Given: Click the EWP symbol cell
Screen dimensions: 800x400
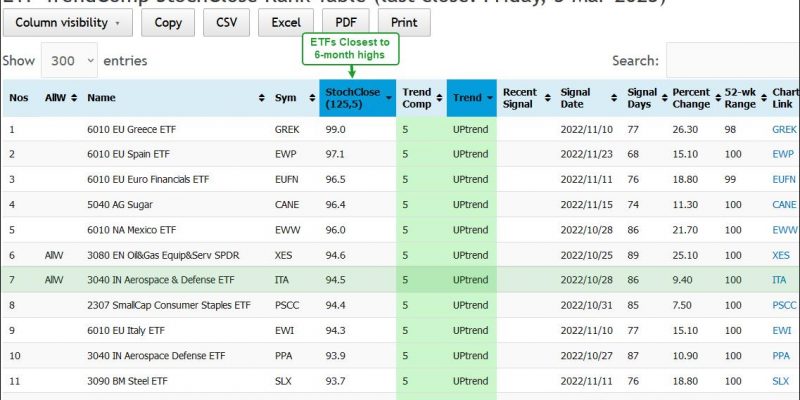Looking at the screenshot, I should point(285,154).
